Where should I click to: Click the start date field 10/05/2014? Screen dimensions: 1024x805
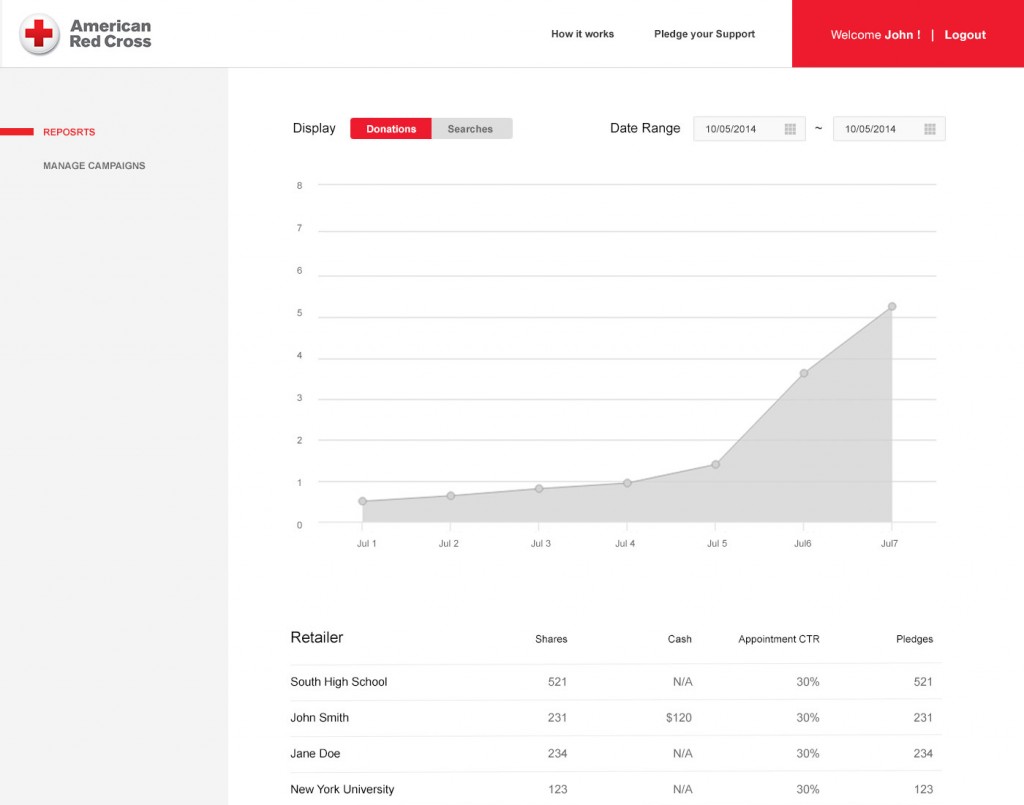(749, 129)
